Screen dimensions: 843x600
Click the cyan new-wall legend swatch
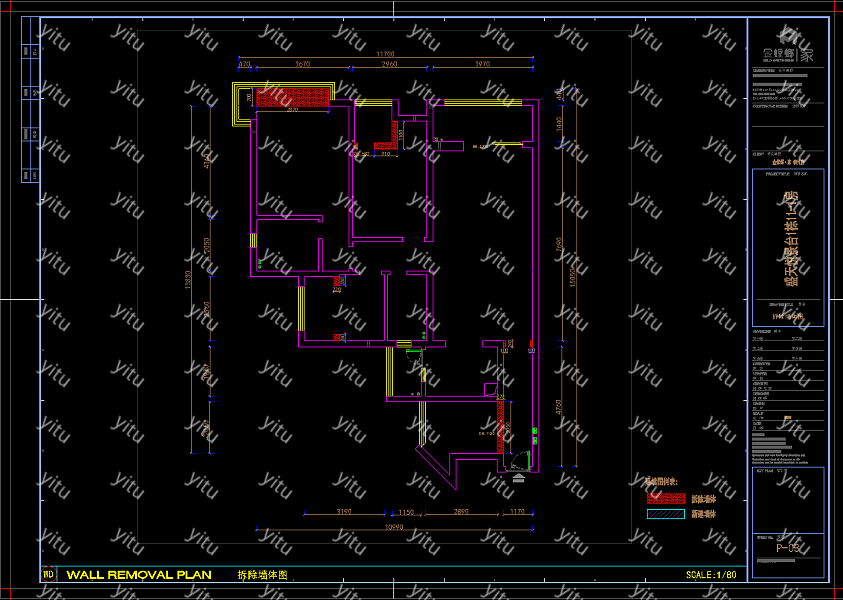pos(667,514)
